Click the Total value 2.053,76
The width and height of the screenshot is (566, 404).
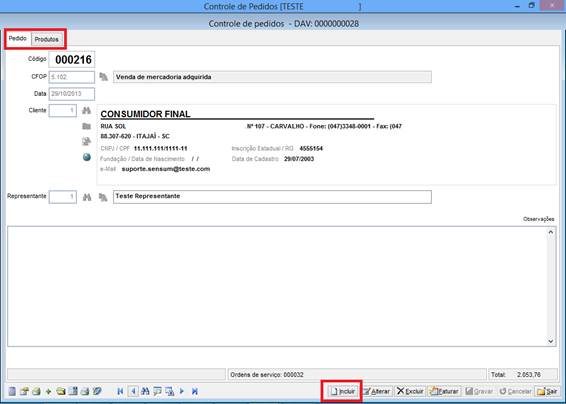(x=528, y=375)
